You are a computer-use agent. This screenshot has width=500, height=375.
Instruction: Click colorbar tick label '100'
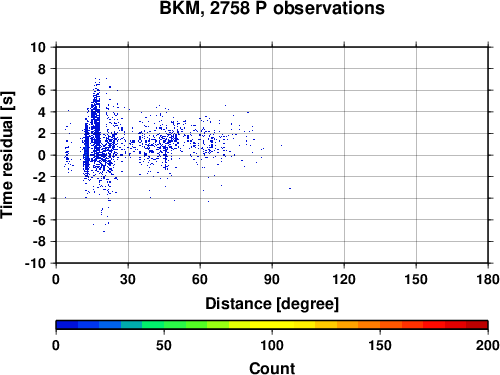click(272, 345)
